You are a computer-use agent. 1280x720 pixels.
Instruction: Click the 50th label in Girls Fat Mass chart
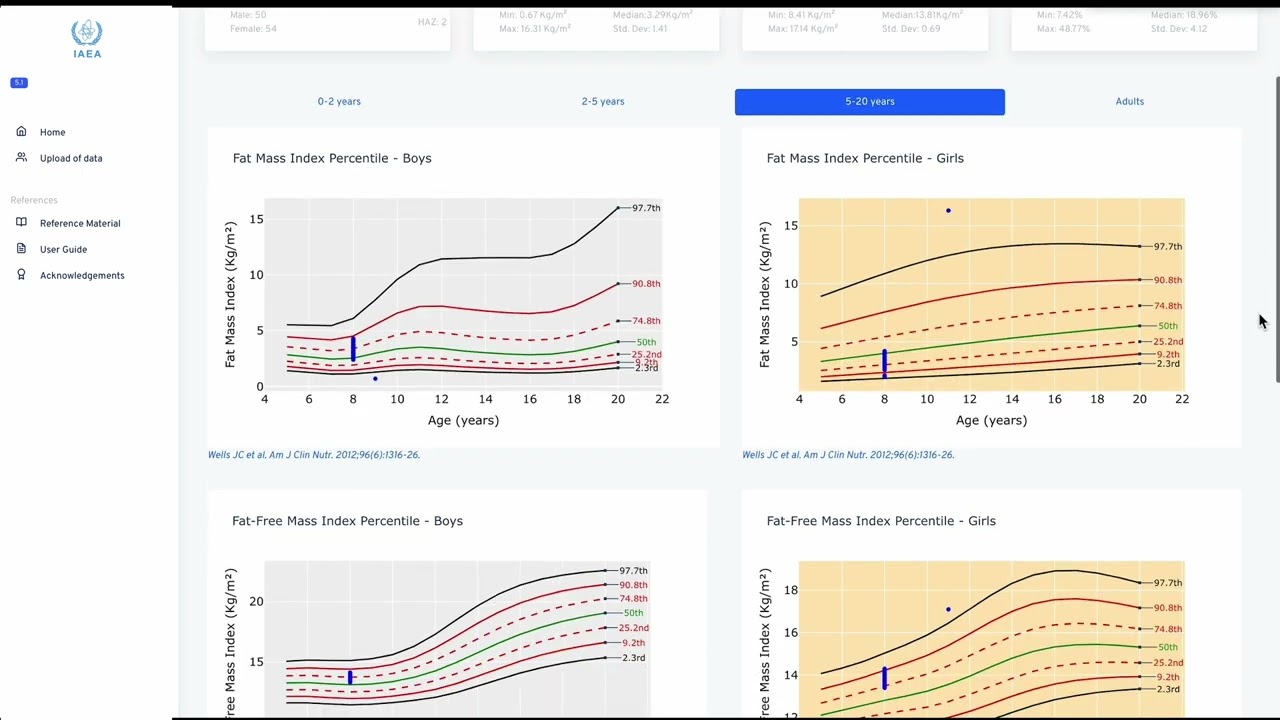point(1168,326)
